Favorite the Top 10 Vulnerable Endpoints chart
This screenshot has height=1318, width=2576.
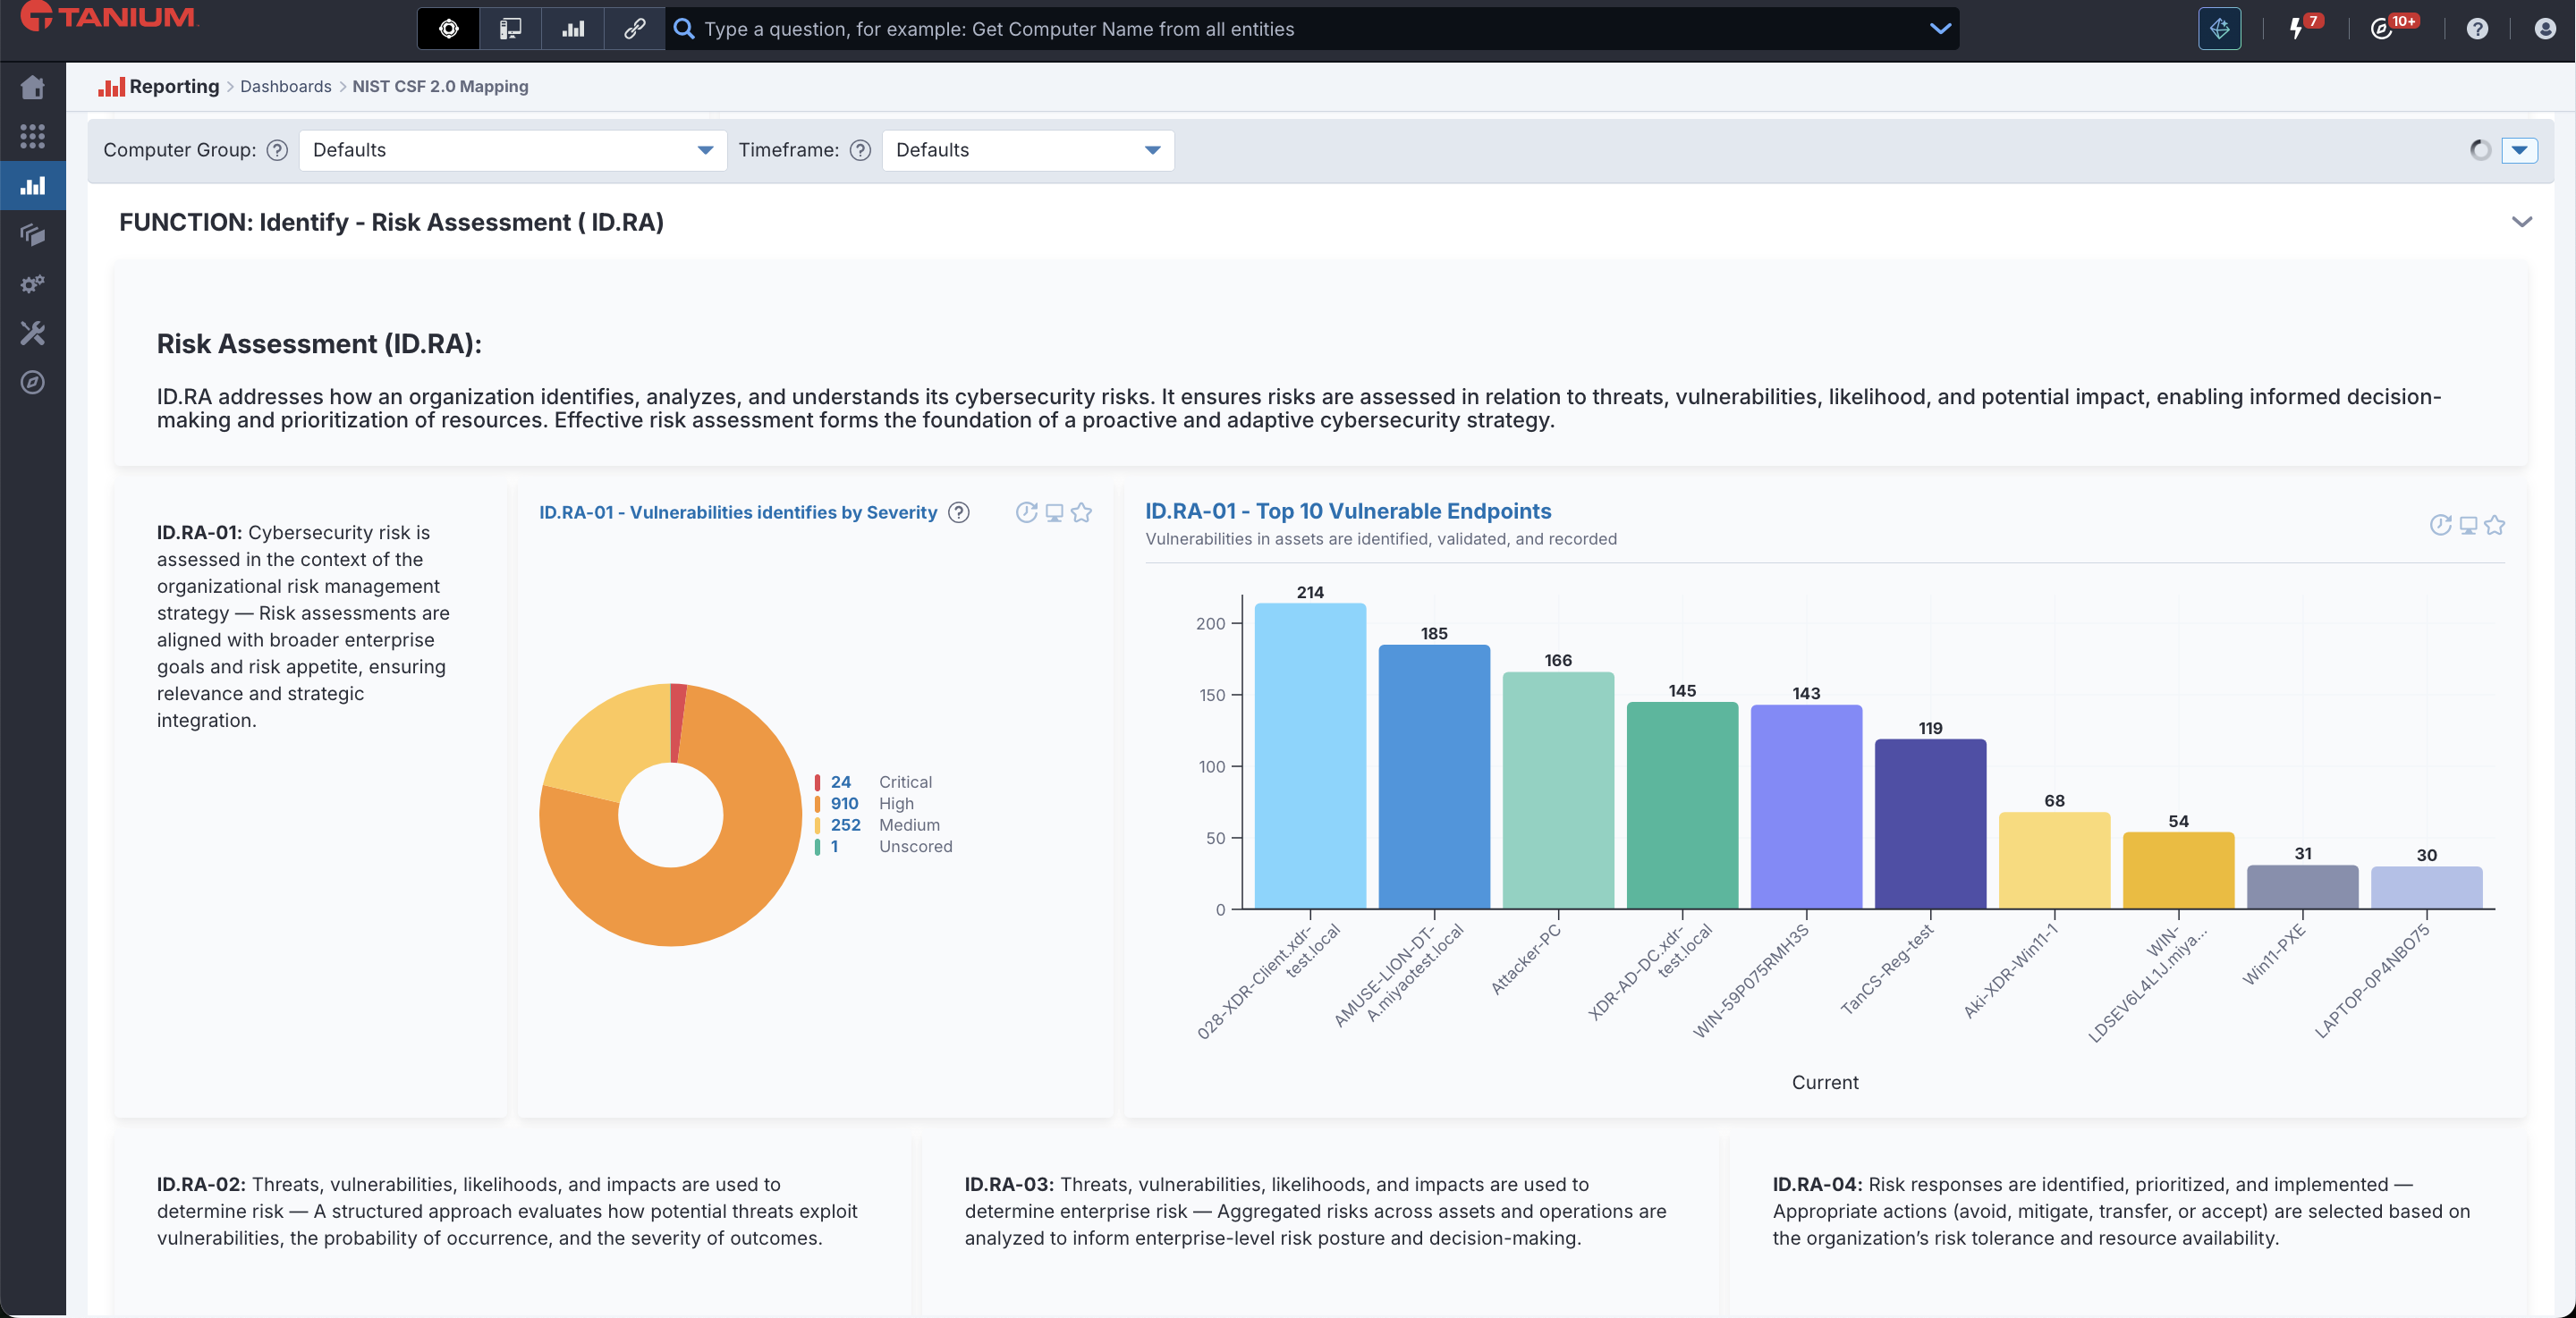coord(2494,525)
